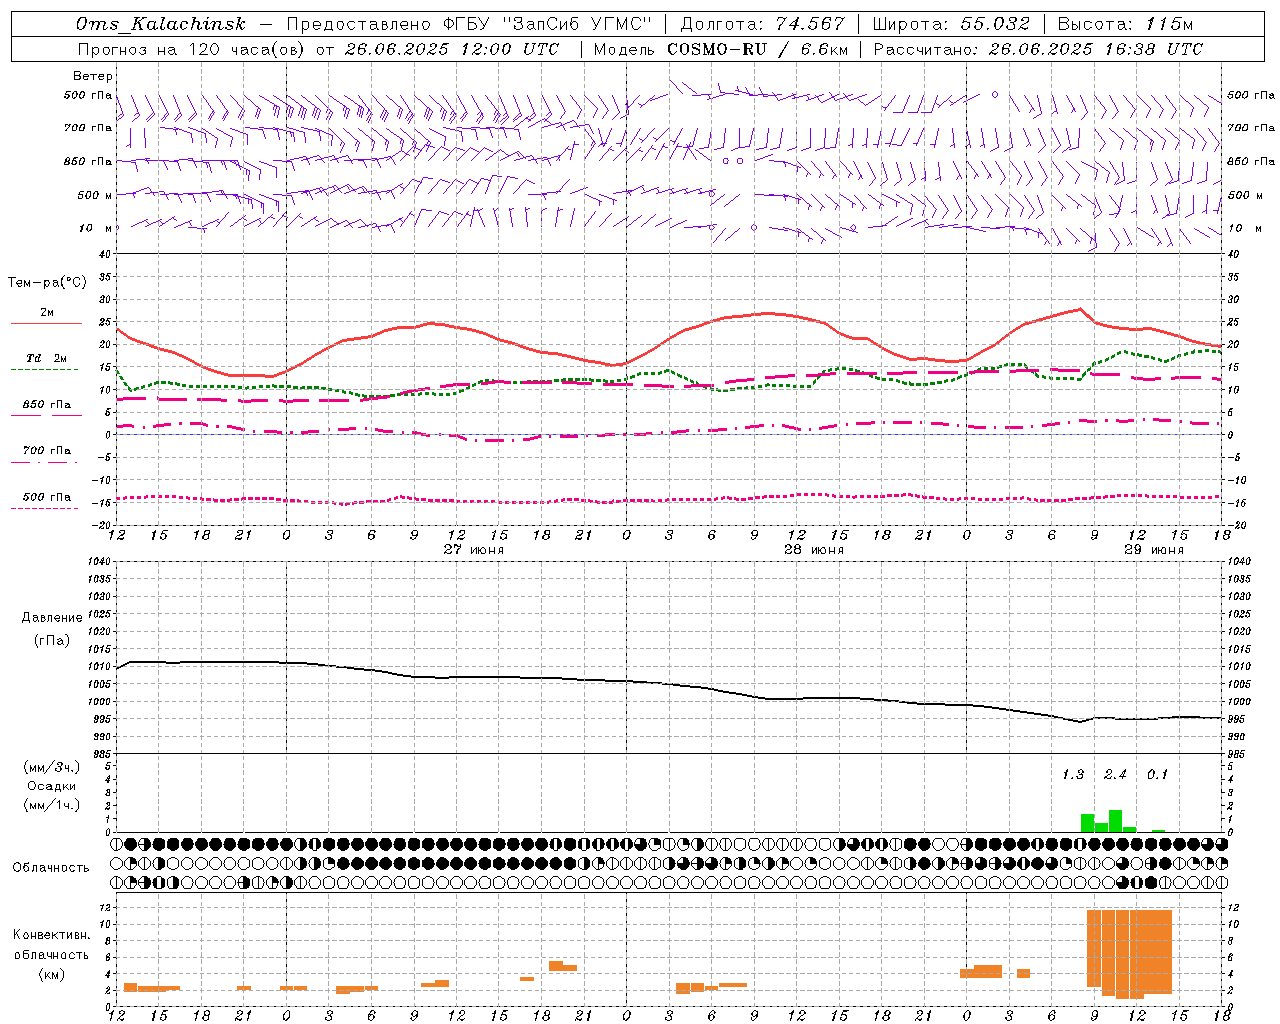Click the 0.1 precipitation total
1280x1024 pixels.
click(1157, 774)
